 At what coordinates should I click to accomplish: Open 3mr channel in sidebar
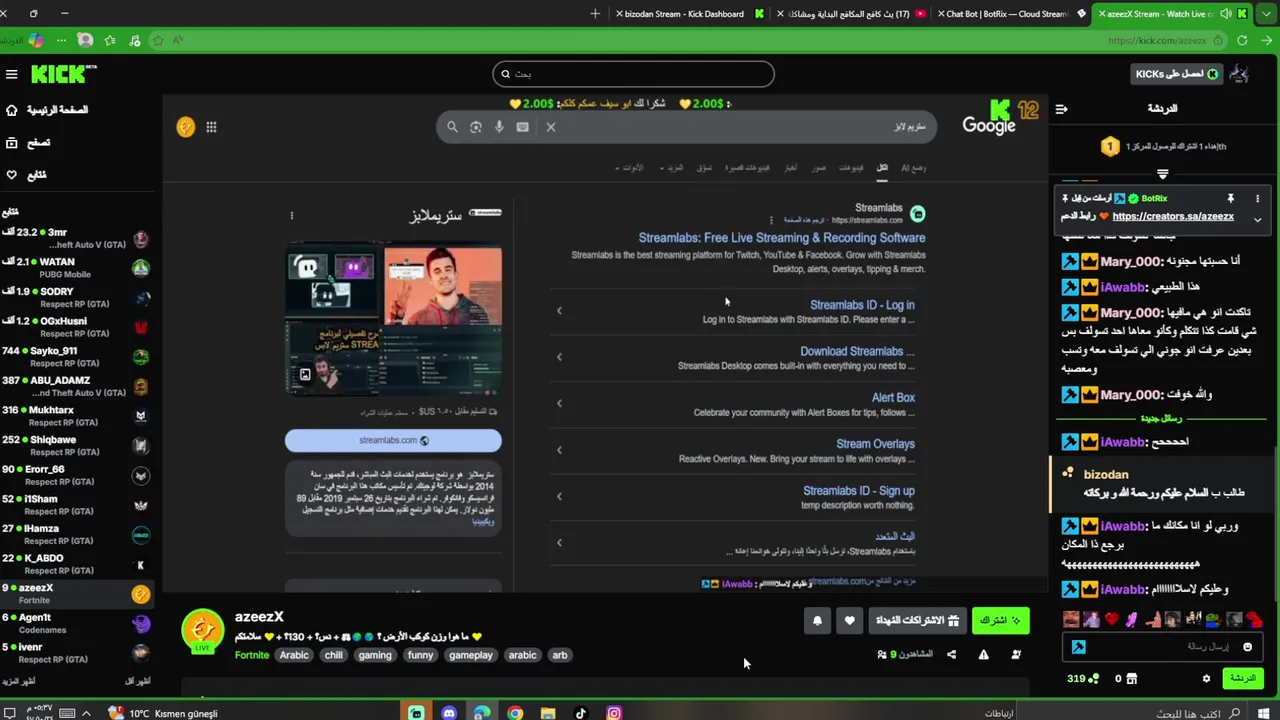(x=75, y=239)
